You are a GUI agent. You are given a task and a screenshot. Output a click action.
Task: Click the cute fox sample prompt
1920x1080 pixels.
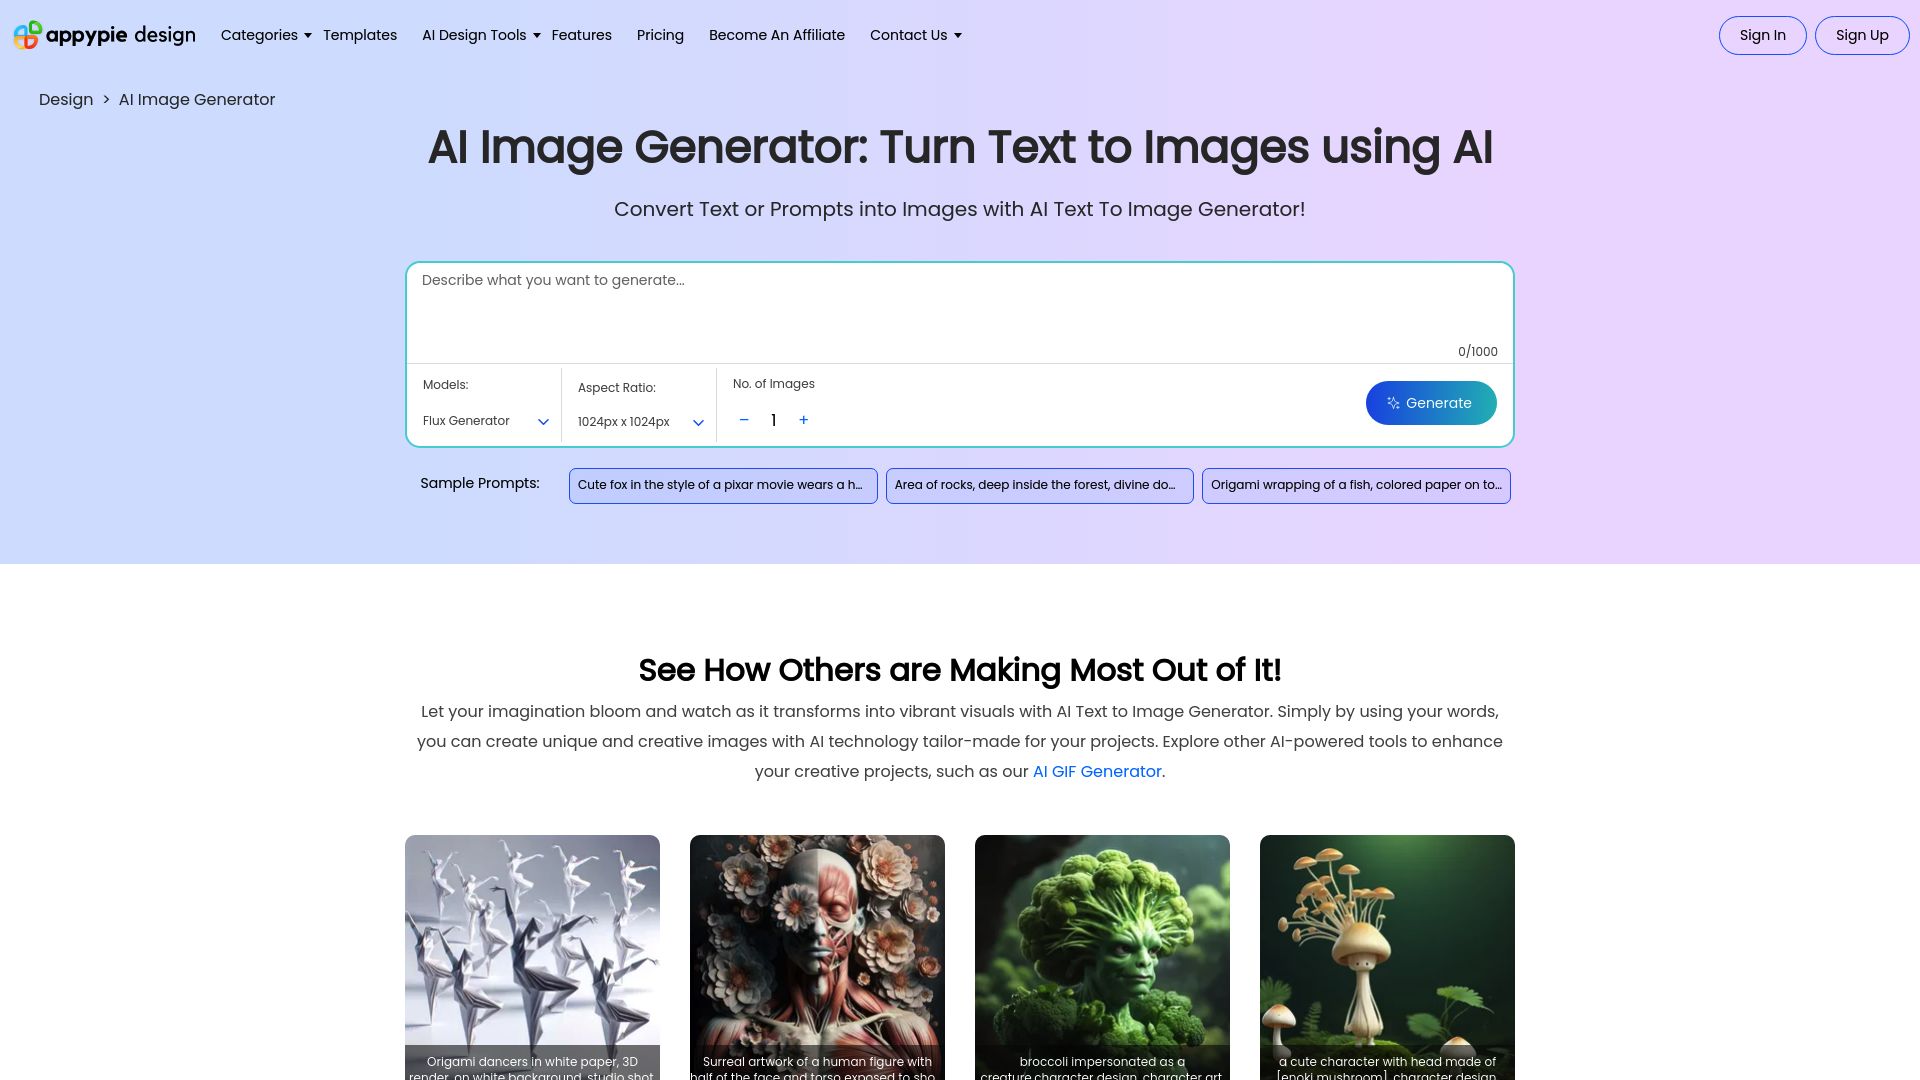point(721,484)
